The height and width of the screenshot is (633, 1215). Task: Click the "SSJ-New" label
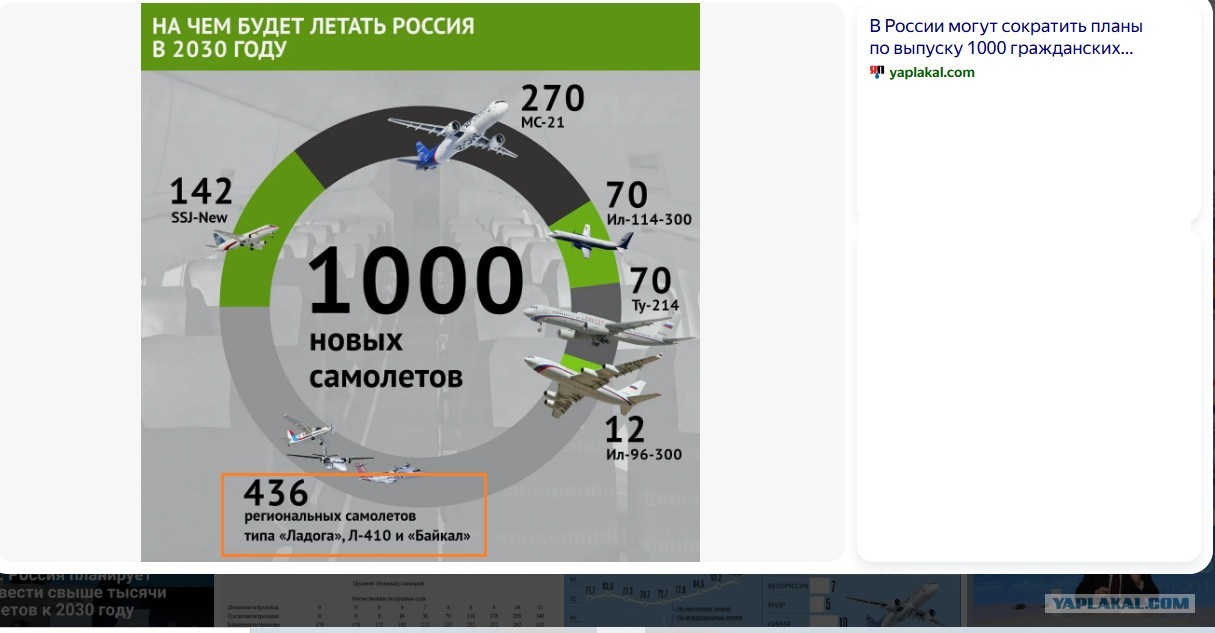pyautogui.click(x=201, y=217)
